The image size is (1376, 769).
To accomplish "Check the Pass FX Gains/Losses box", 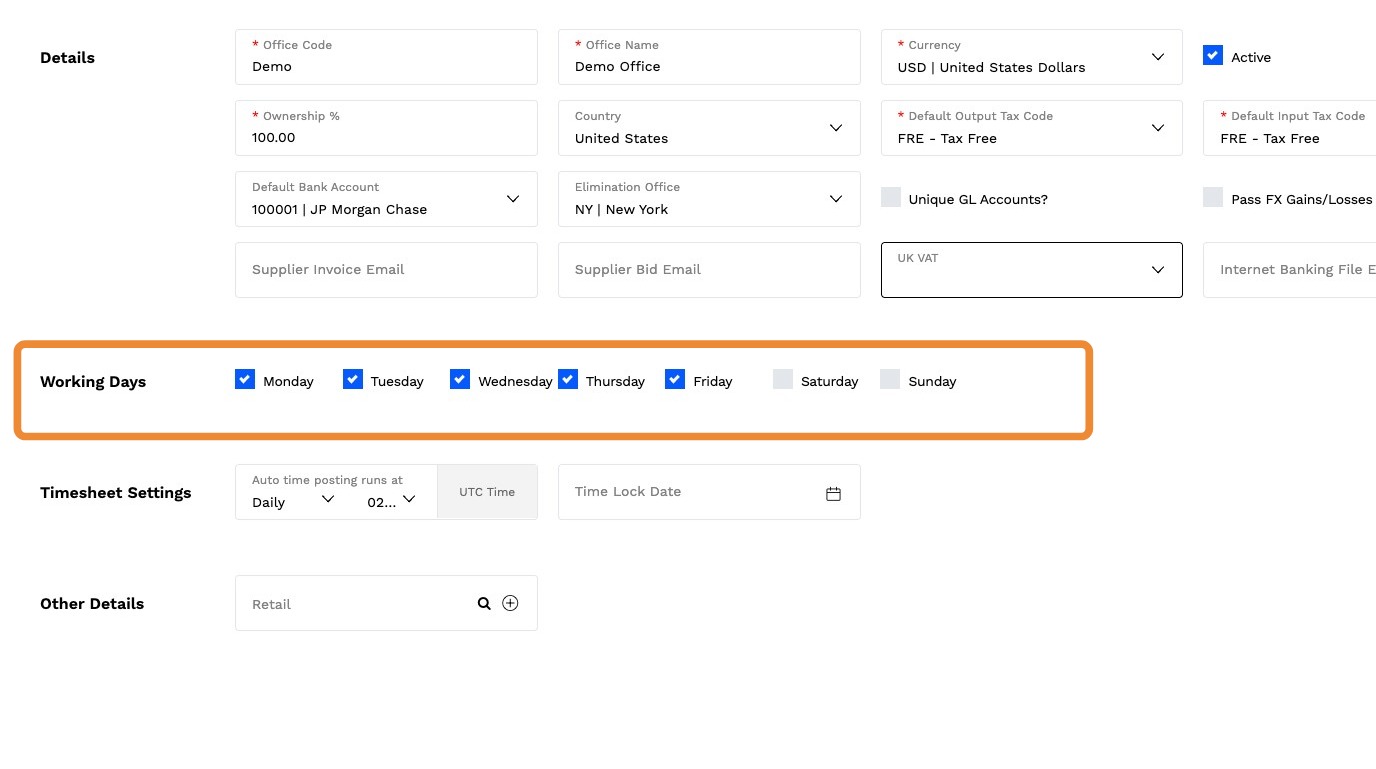I will [x=1213, y=197].
